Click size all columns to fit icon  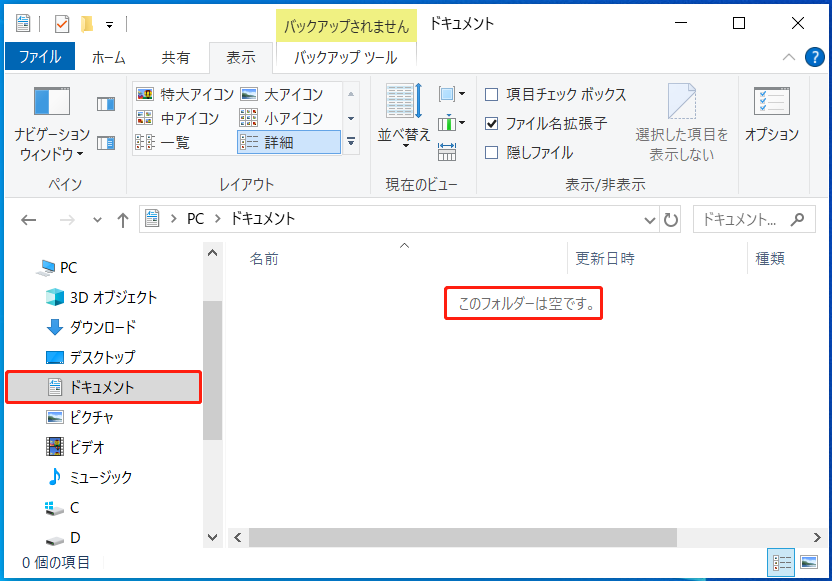pos(447,152)
